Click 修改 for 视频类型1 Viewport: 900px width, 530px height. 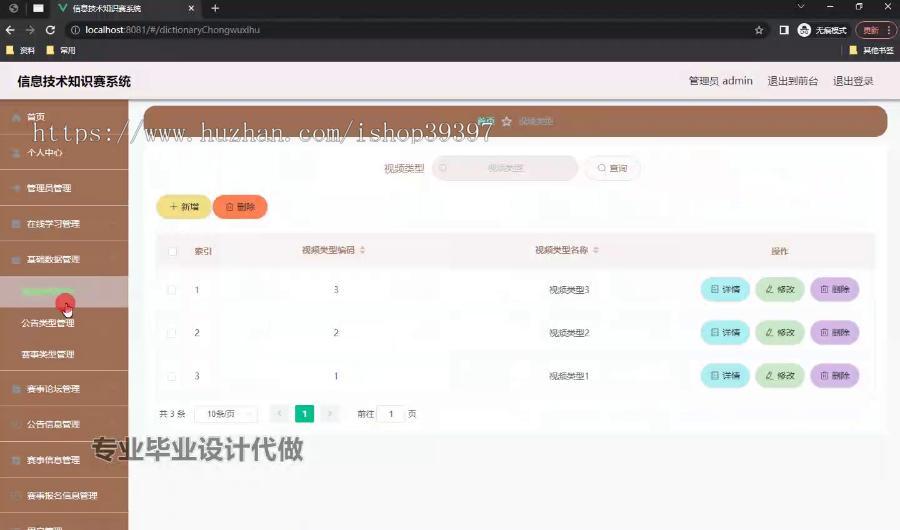779,376
